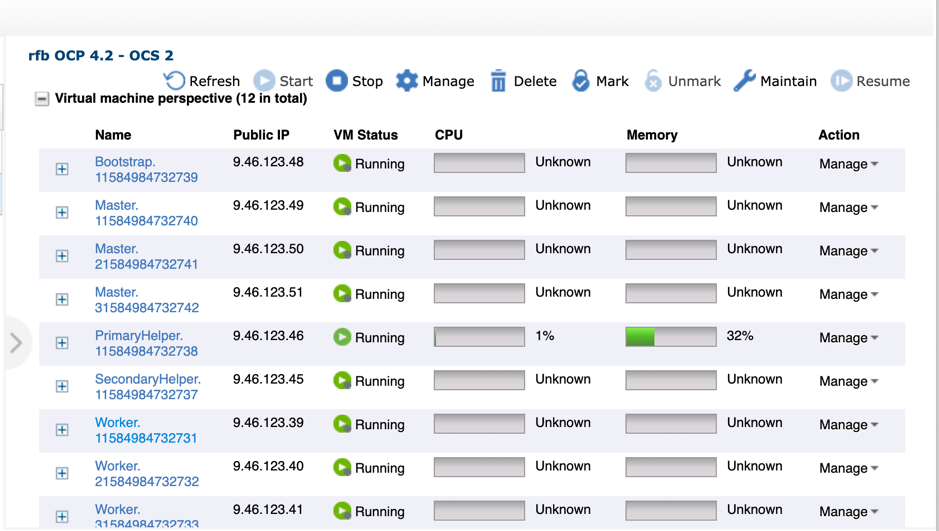The image size is (939, 531).
Task: Open the Master.21584984732741 link
Action: click(146, 256)
